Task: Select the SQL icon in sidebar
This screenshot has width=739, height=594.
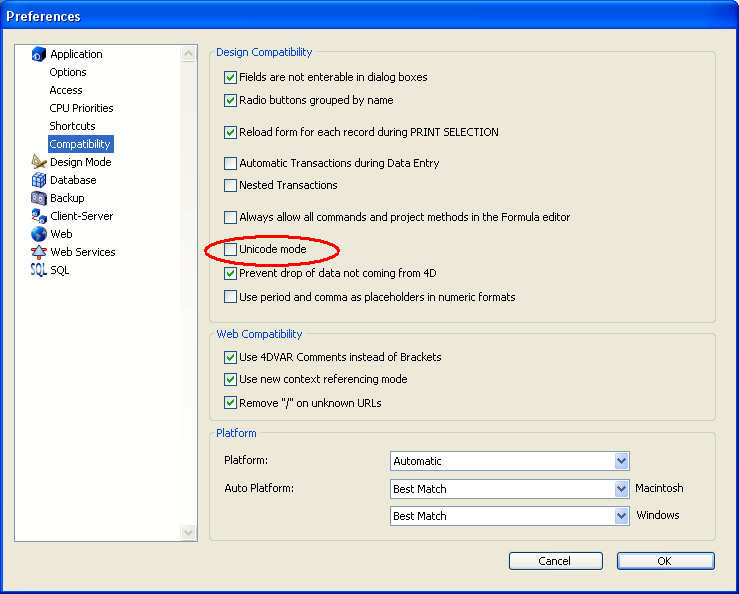Action: [39, 270]
